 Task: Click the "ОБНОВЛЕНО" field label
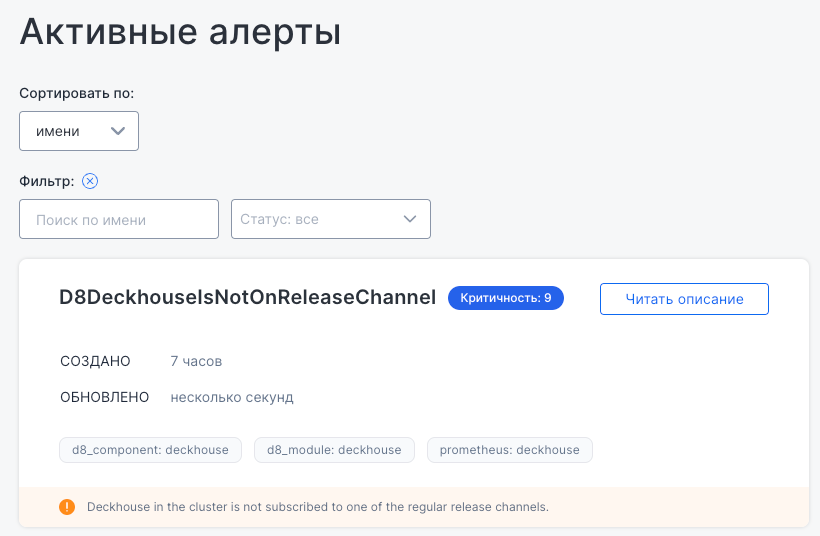click(105, 397)
